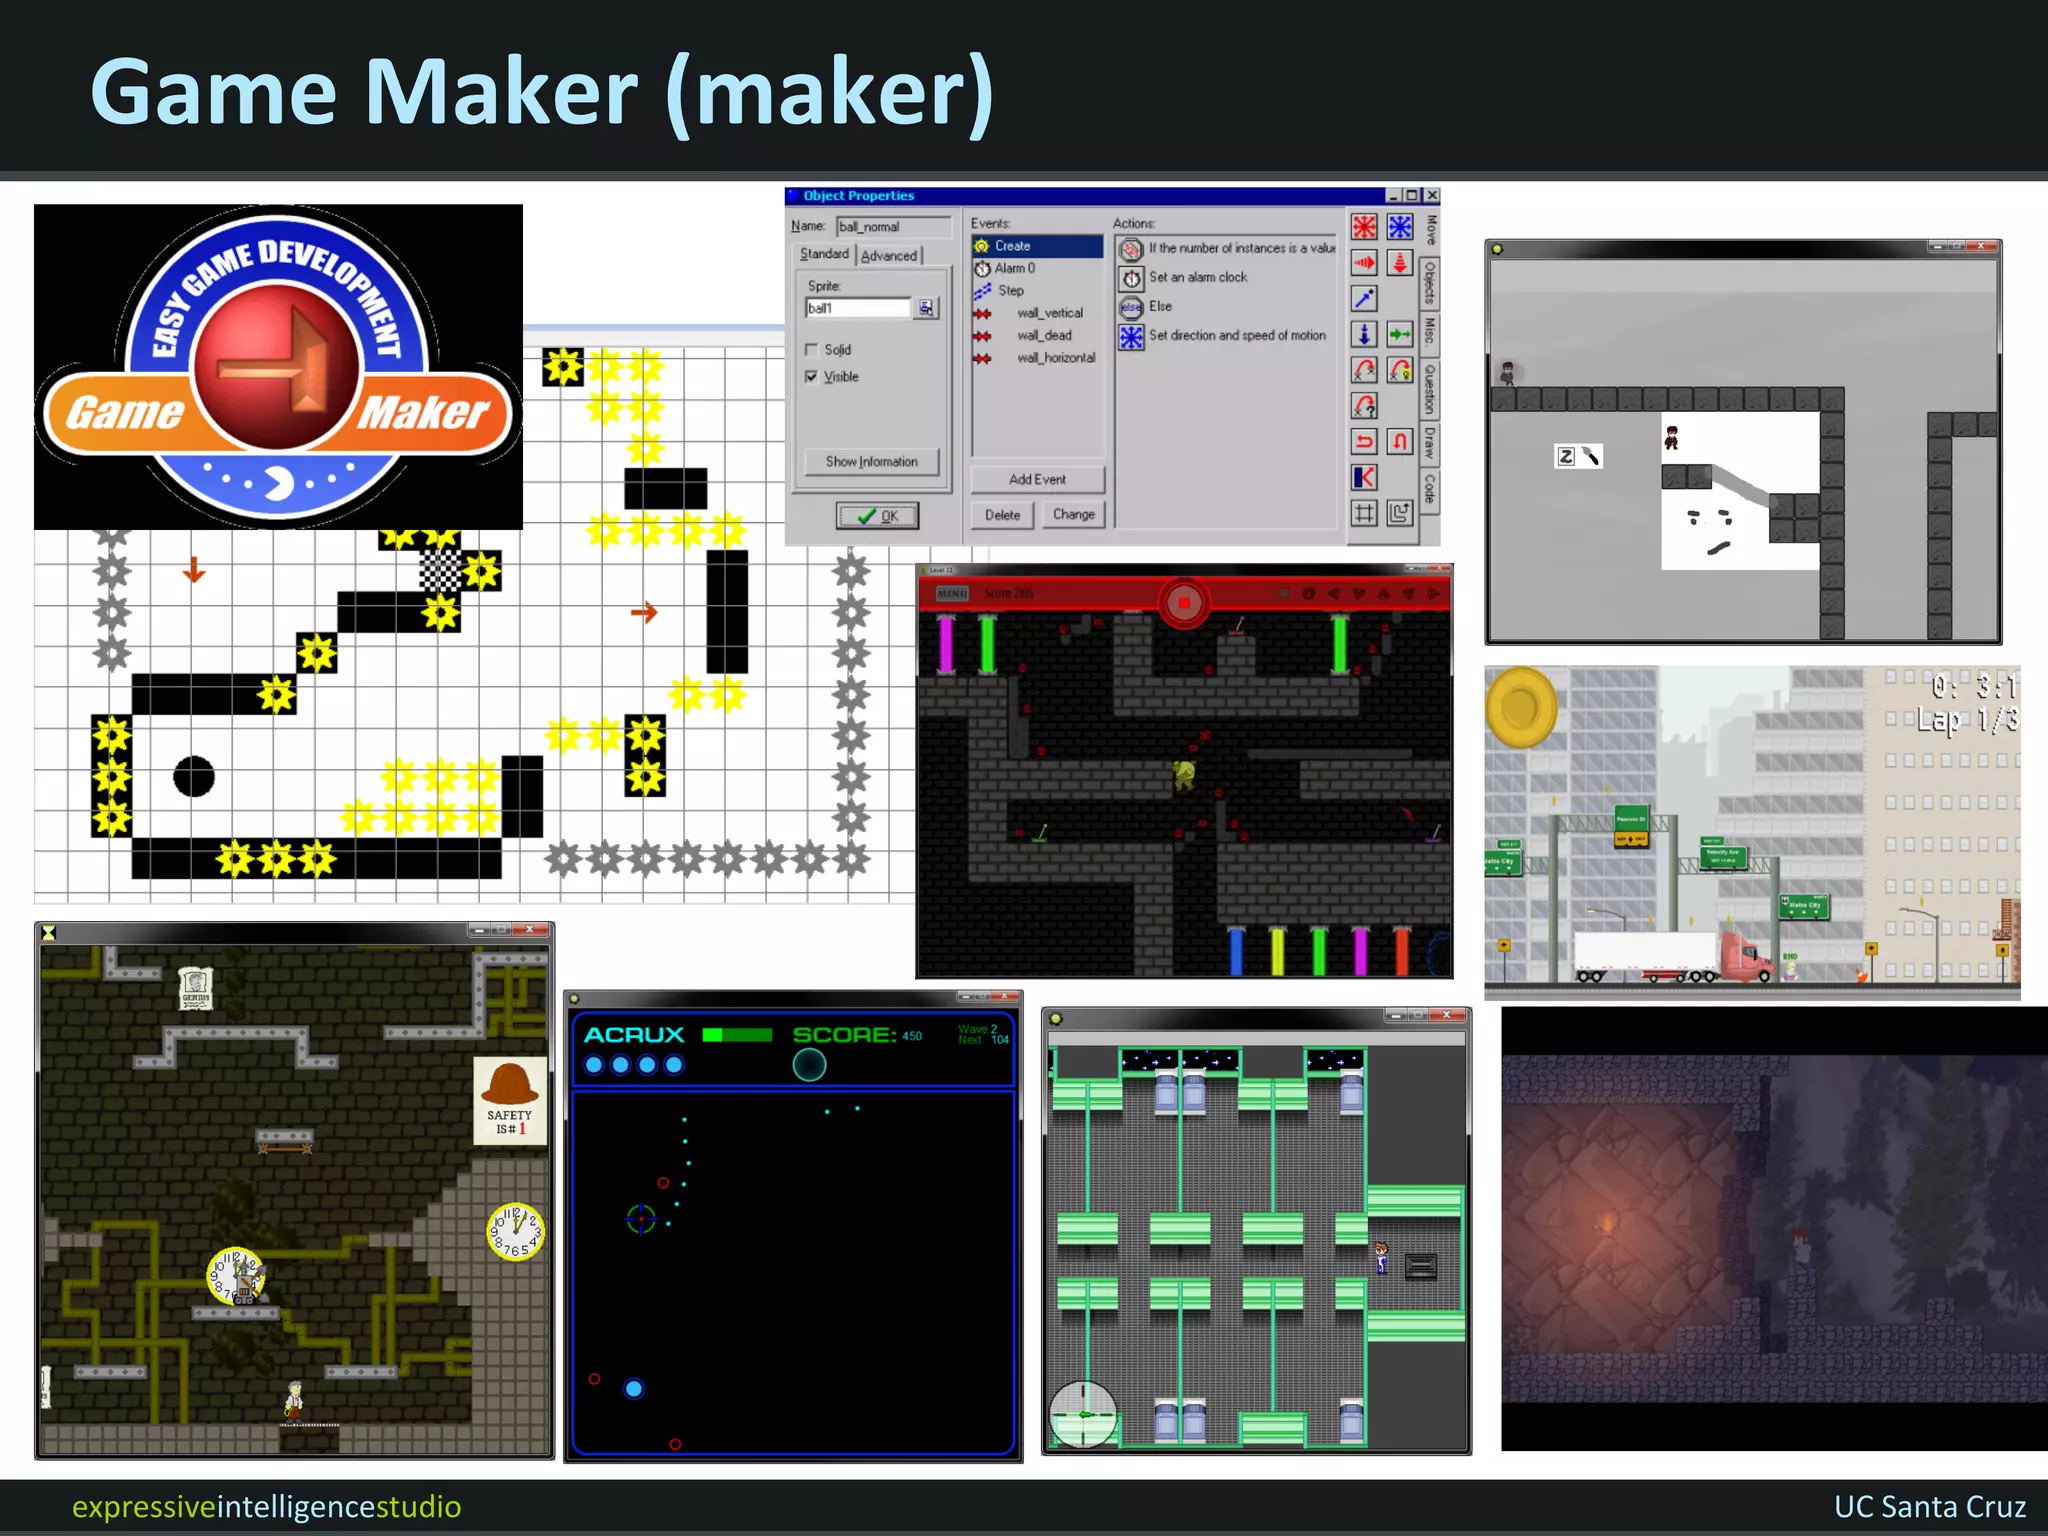Click the SCORE: 450 readout in ACRUX
This screenshot has height=1536, width=2048.
tap(857, 1035)
